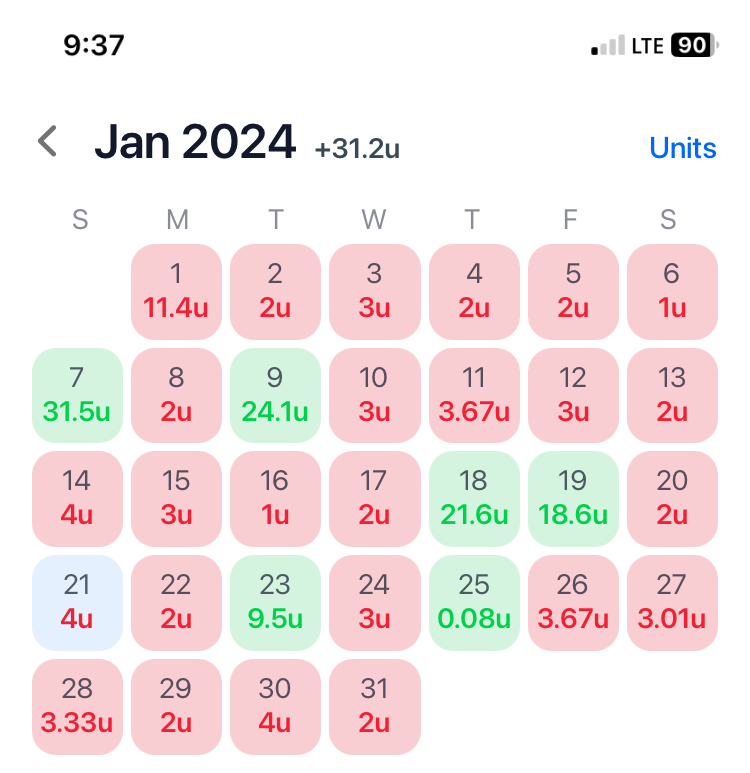Open the Jan 2024 month title

[195, 142]
